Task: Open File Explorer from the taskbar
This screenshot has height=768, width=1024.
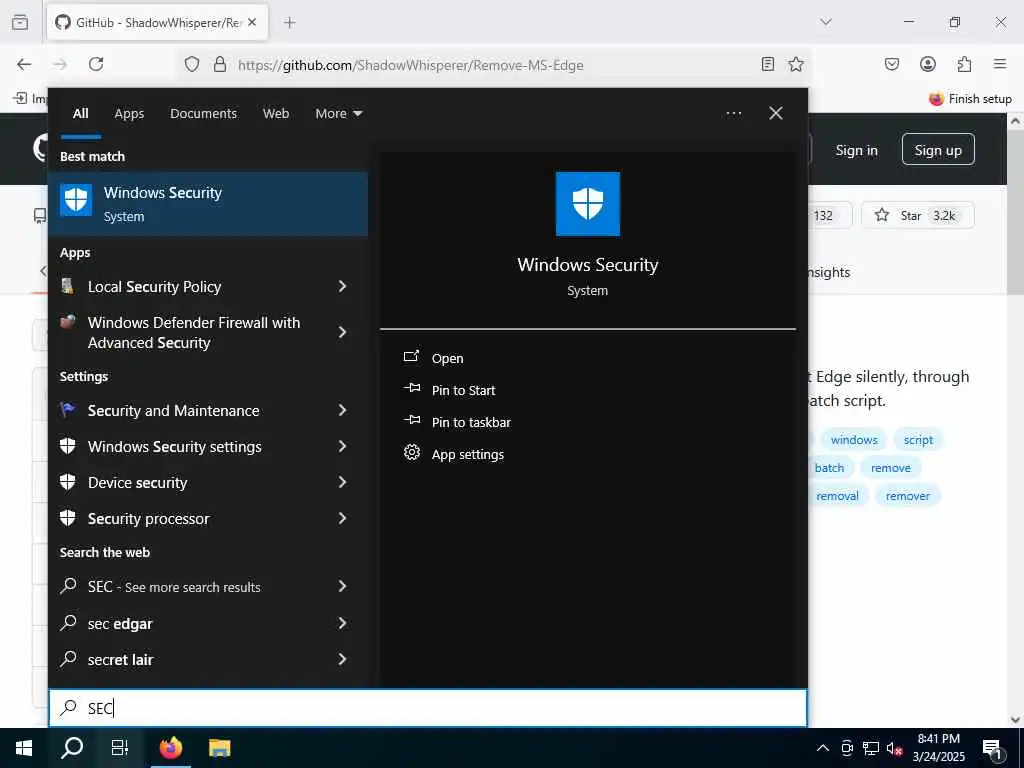Action: 219,748
